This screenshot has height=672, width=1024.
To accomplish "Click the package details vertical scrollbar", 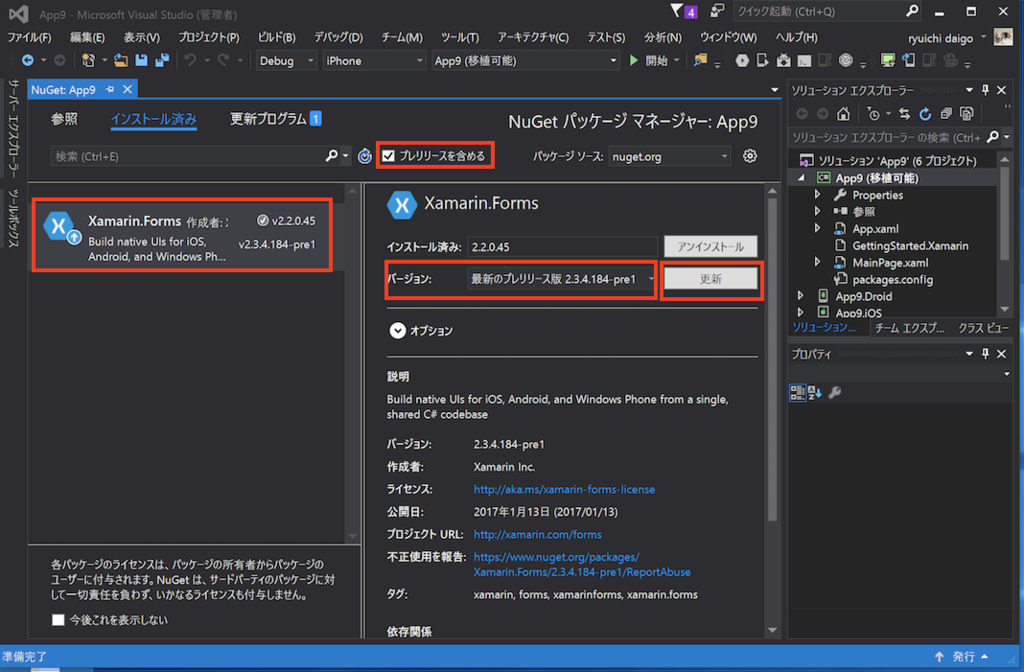I will pyautogui.click(x=772, y=360).
